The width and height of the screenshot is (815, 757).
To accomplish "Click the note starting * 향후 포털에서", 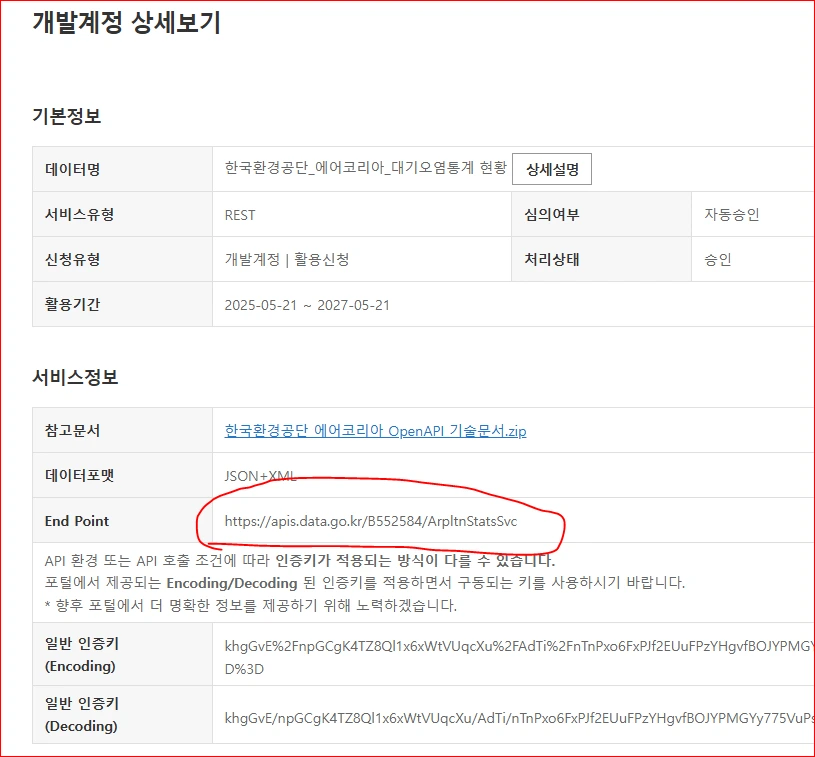I will pyautogui.click(x=251, y=605).
